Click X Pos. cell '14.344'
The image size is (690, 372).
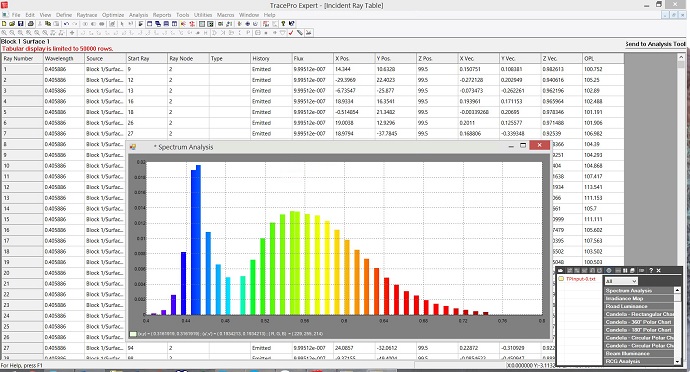354,69
